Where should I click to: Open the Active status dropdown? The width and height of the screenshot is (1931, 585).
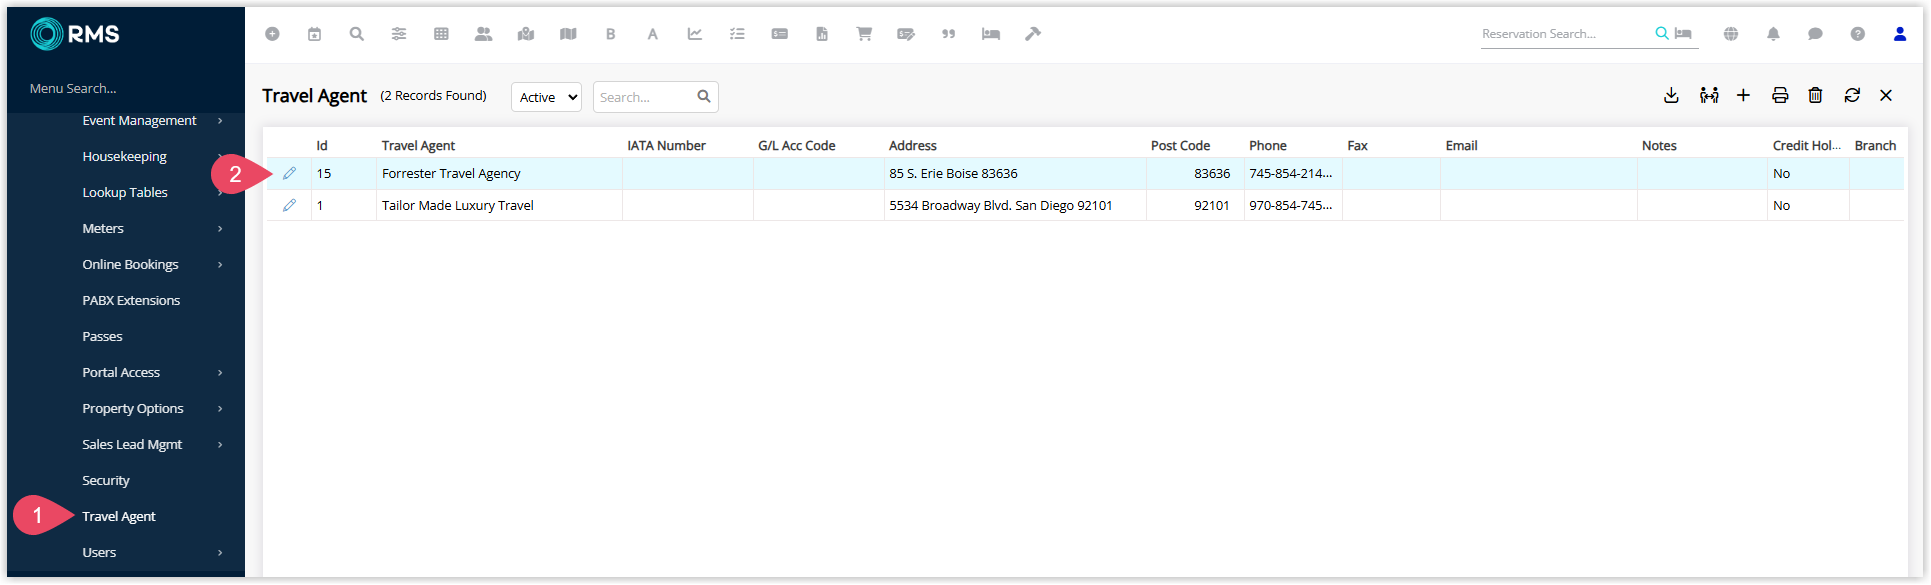tap(546, 97)
